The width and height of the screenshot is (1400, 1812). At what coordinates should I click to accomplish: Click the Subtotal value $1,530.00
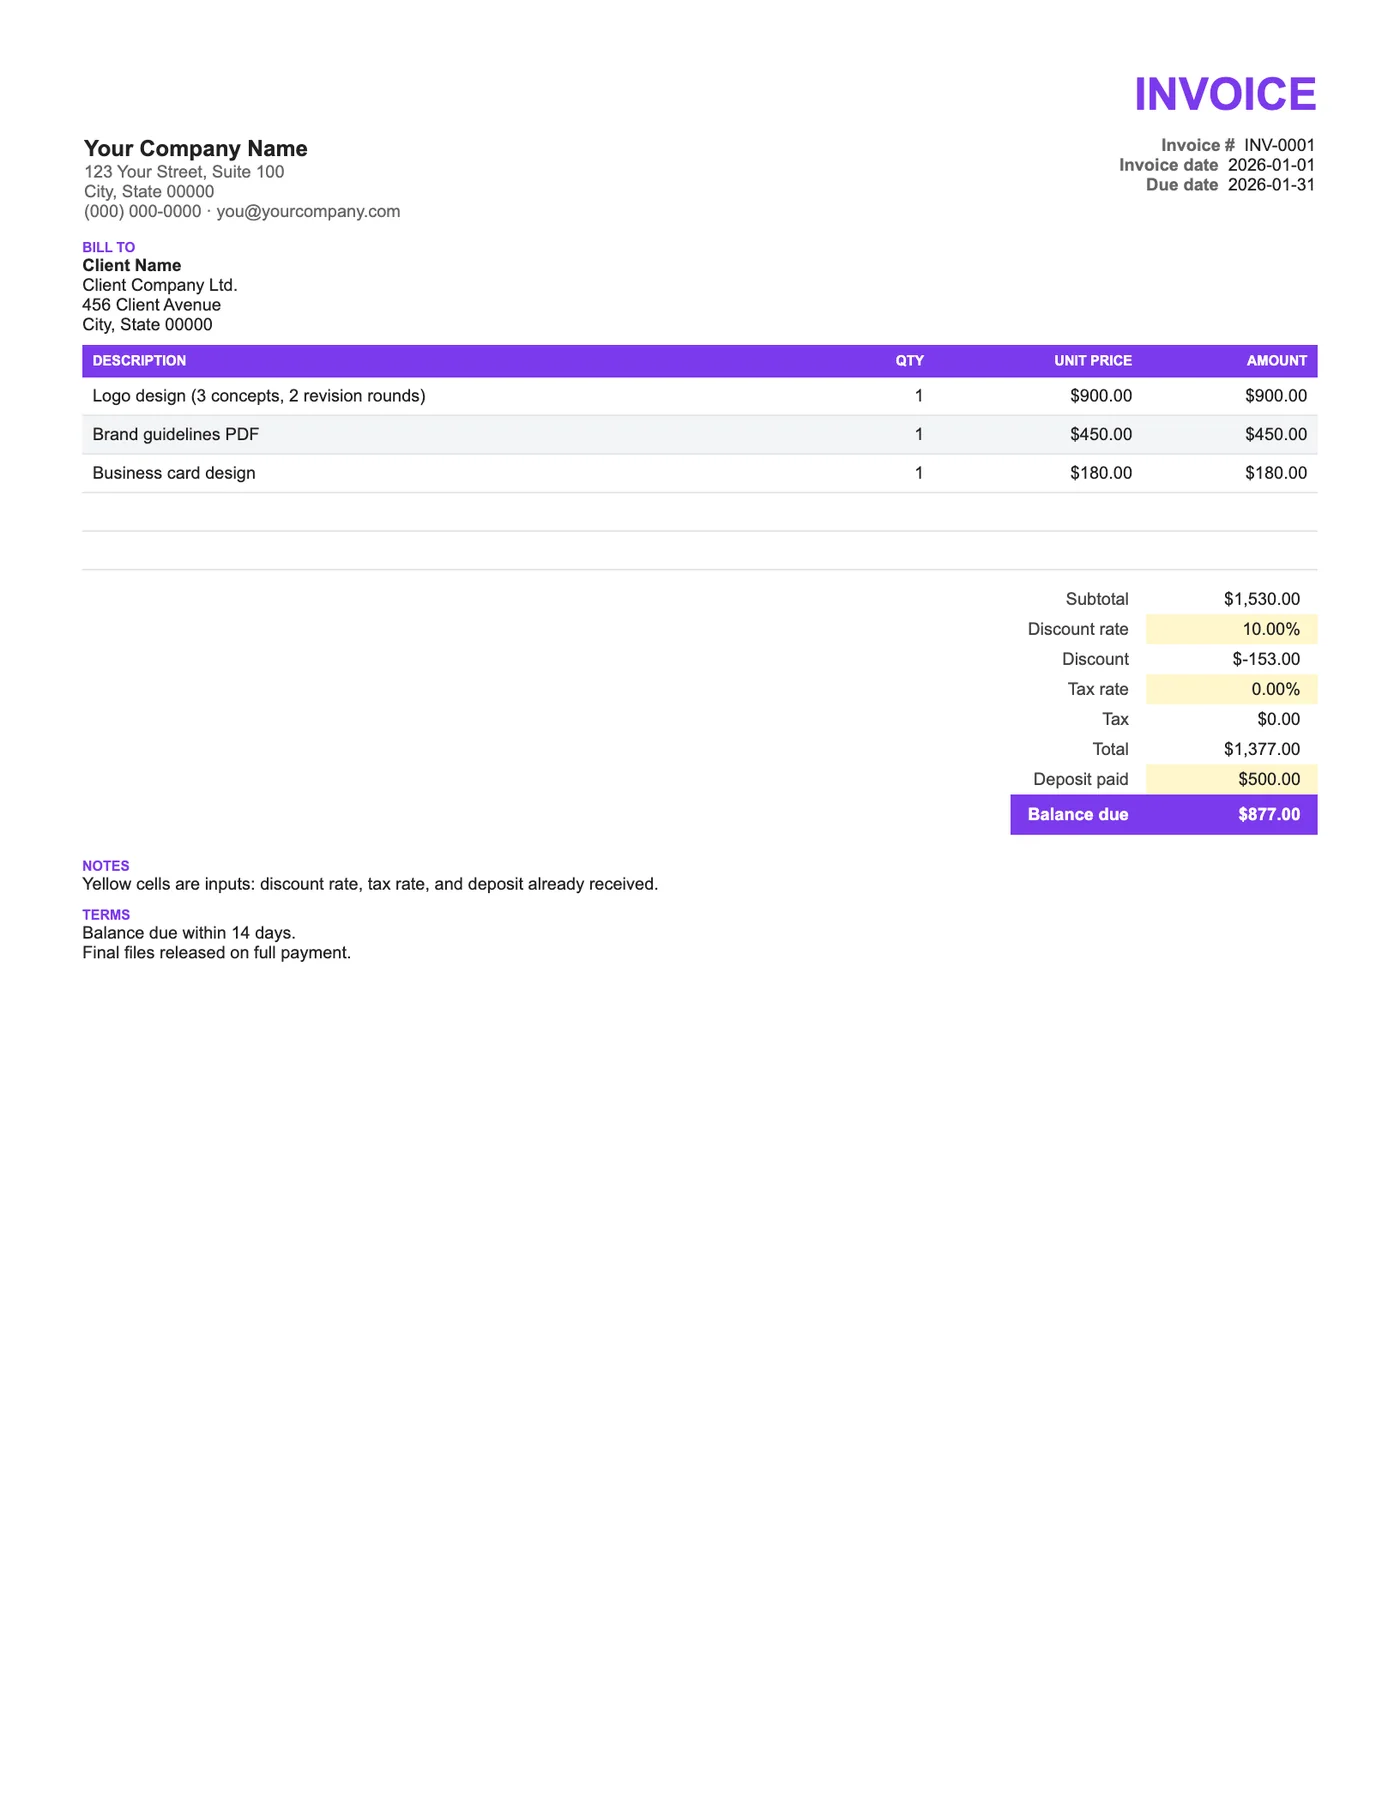click(1262, 599)
